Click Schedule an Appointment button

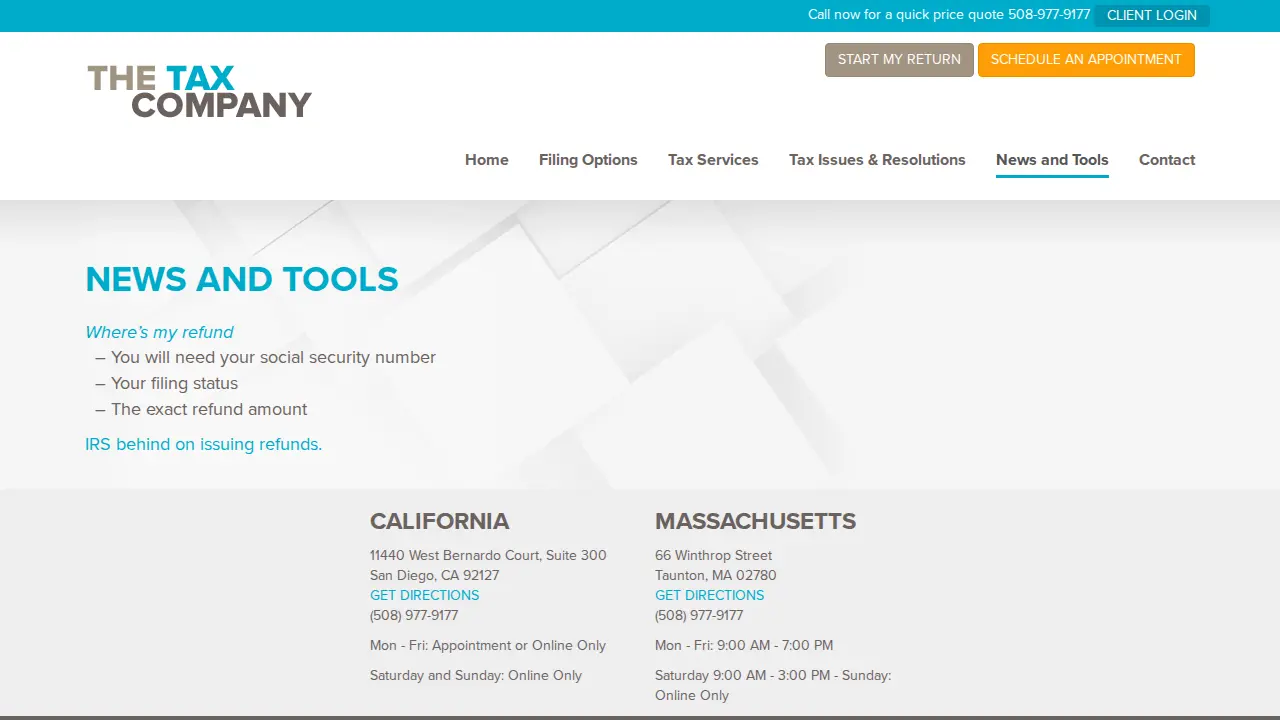pyautogui.click(x=1086, y=60)
